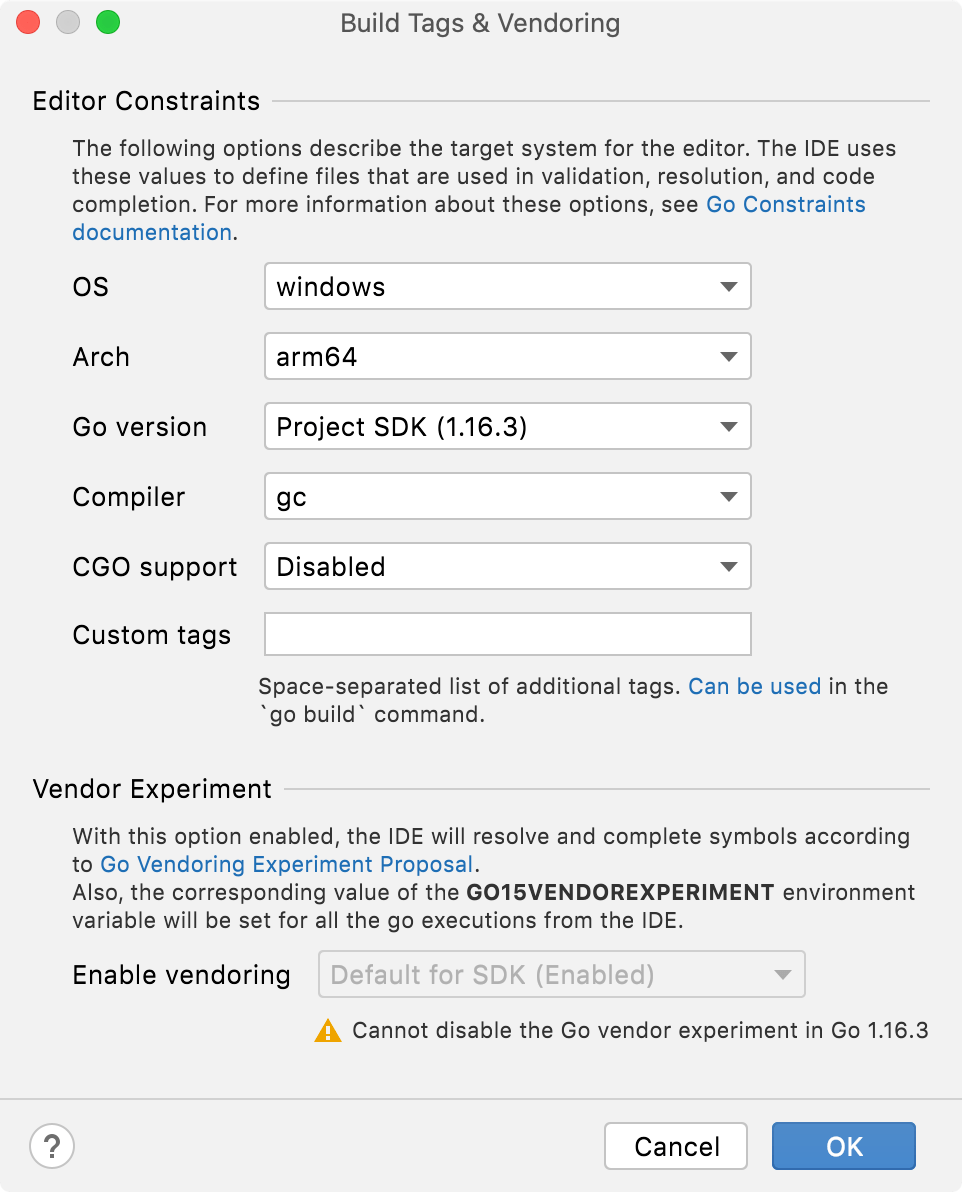Click the yellow warning triangle icon
The width and height of the screenshot is (962, 1192).
[326, 1032]
